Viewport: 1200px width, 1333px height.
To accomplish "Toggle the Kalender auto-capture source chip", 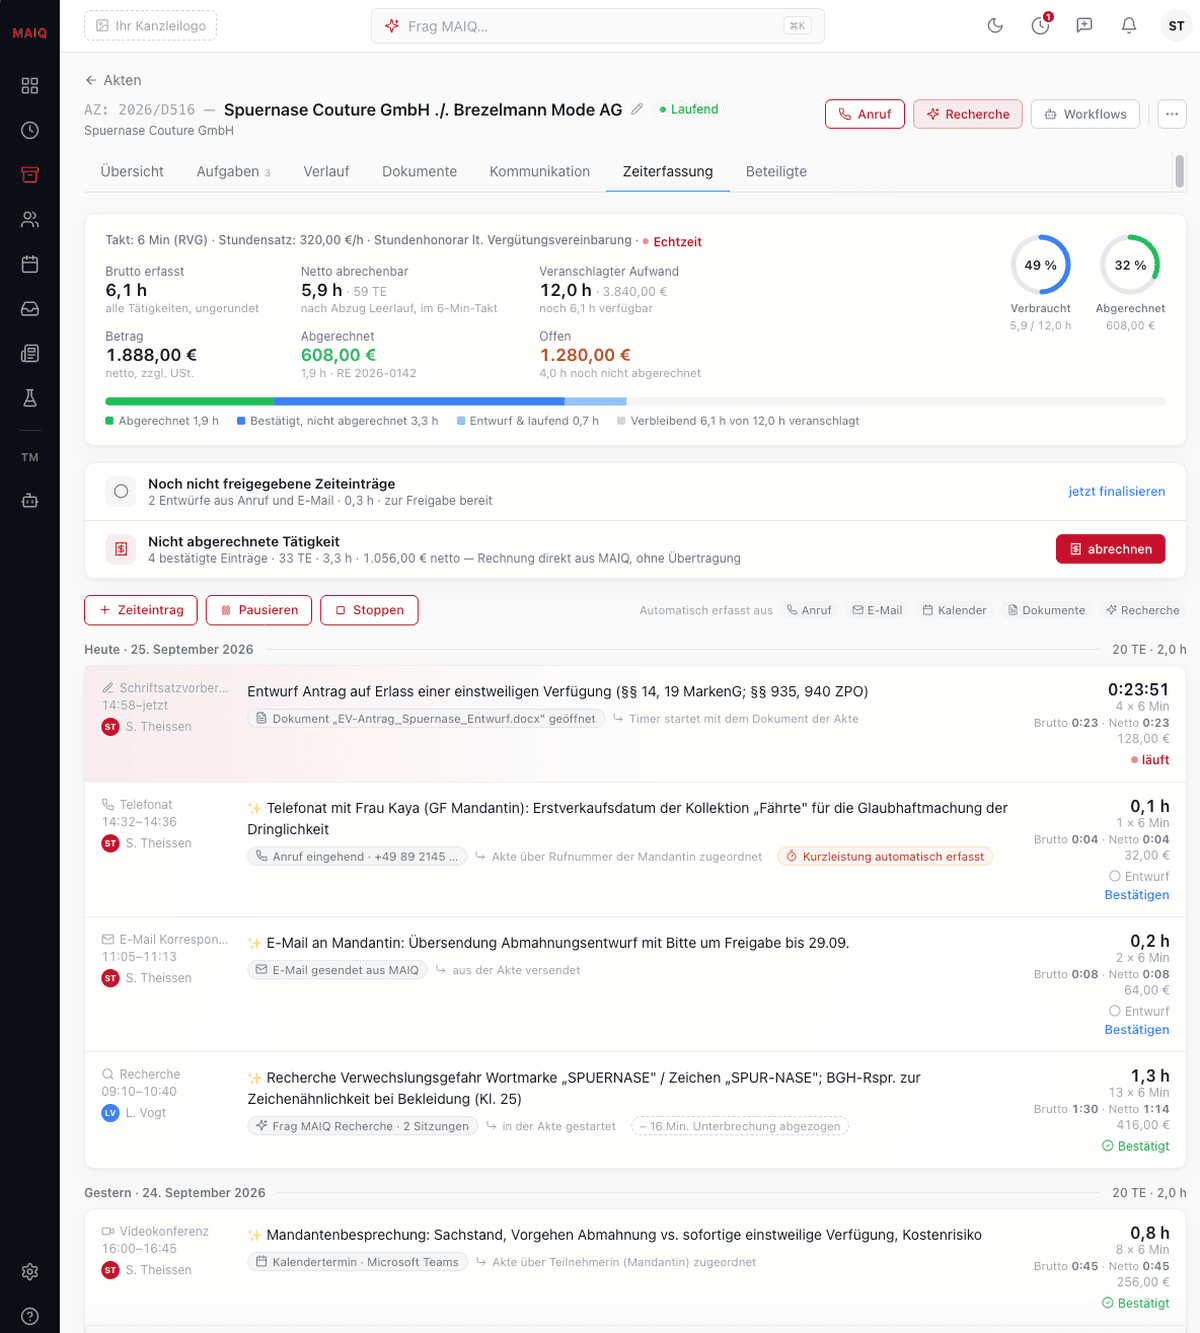I will (x=954, y=610).
